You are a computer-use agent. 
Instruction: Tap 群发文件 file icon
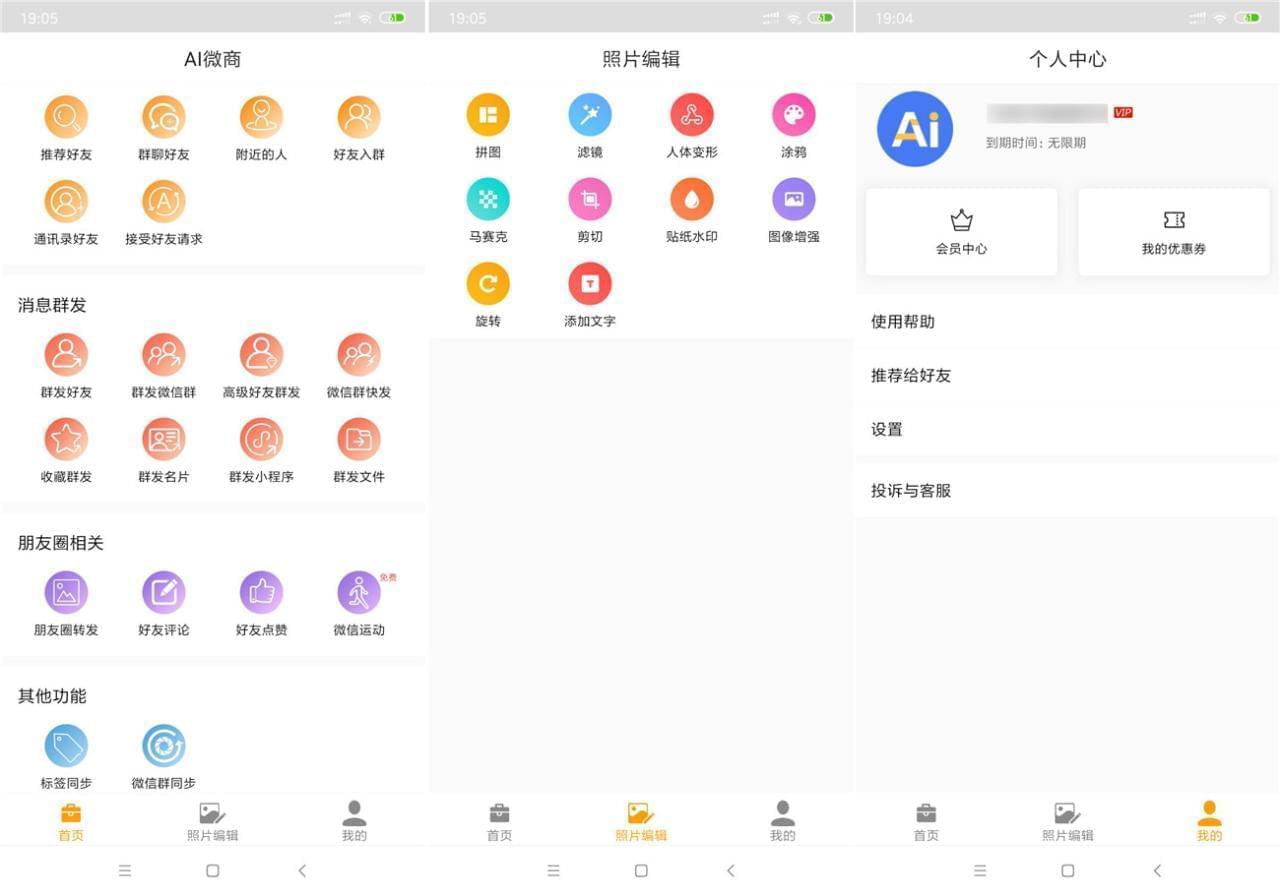point(359,439)
